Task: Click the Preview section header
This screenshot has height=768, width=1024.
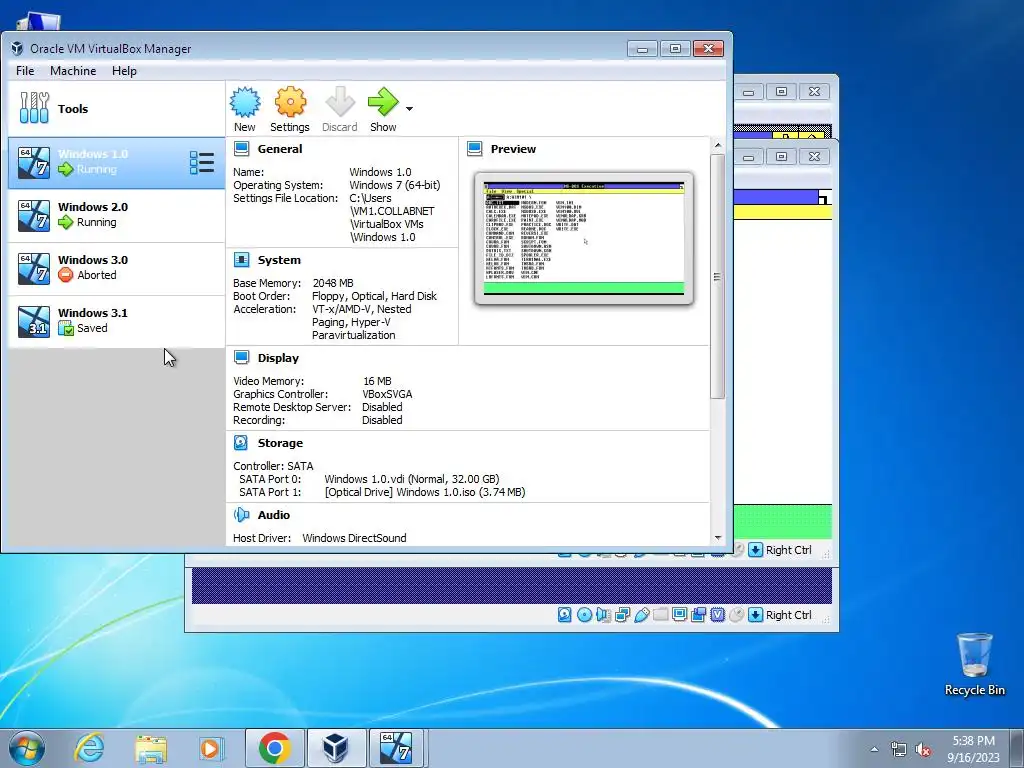Action: click(513, 149)
